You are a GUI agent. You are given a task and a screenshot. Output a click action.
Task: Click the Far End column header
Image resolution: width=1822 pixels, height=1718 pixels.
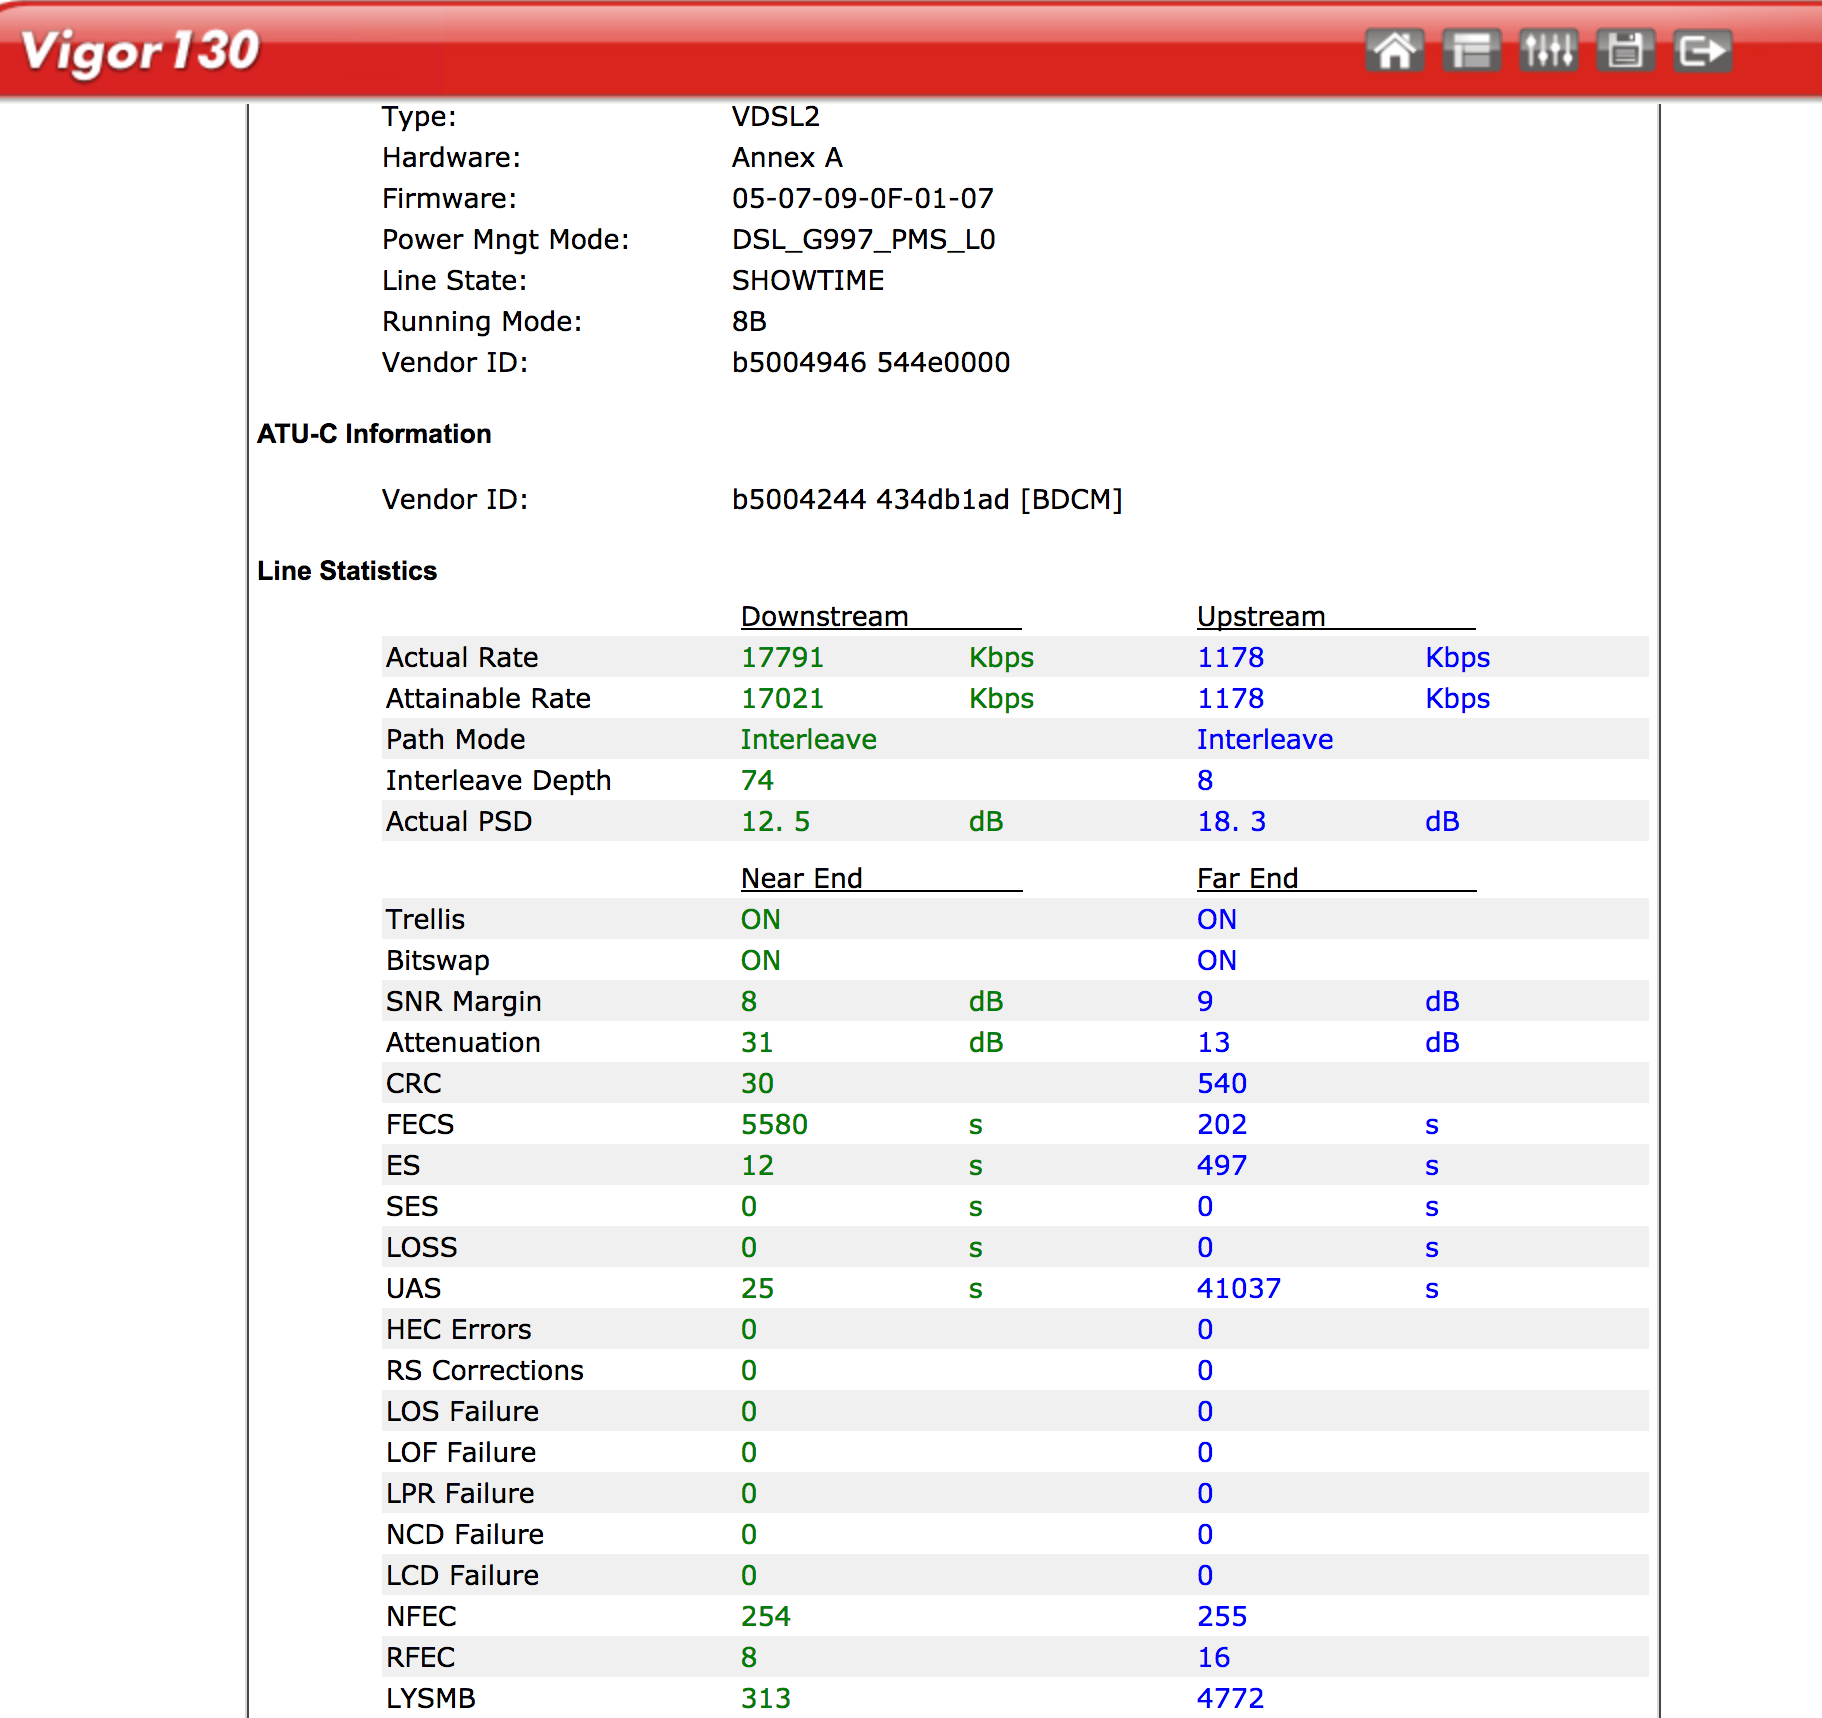1247,878
